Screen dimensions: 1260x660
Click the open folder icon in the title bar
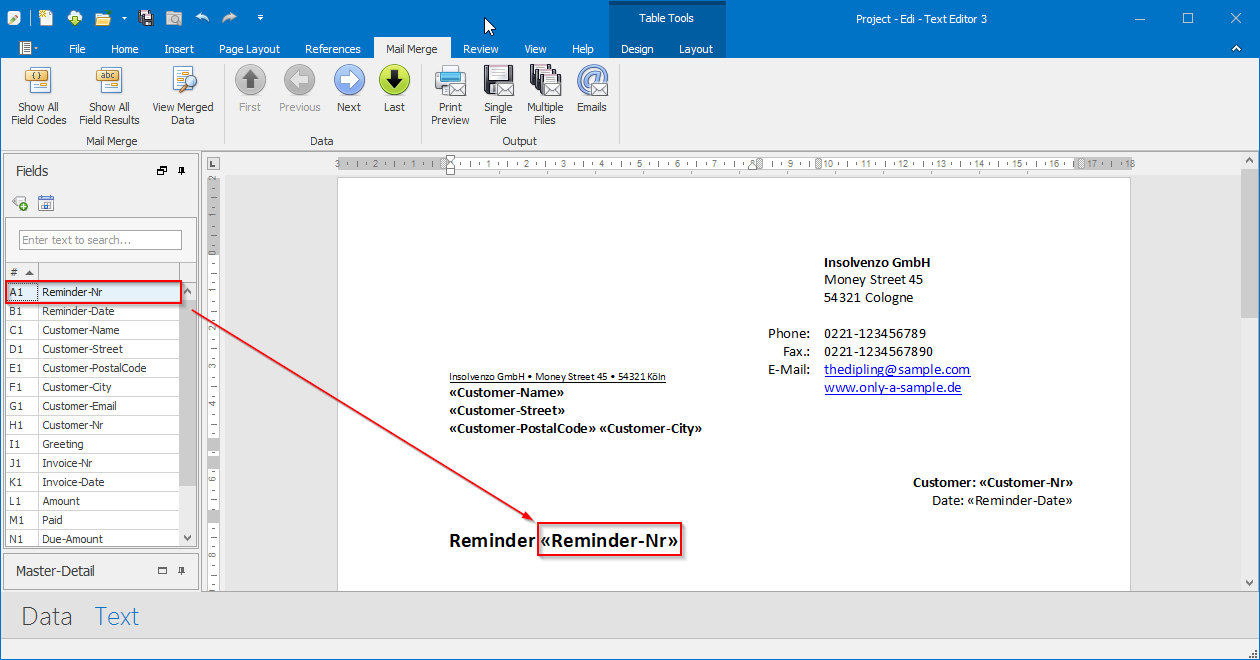click(102, 18)
